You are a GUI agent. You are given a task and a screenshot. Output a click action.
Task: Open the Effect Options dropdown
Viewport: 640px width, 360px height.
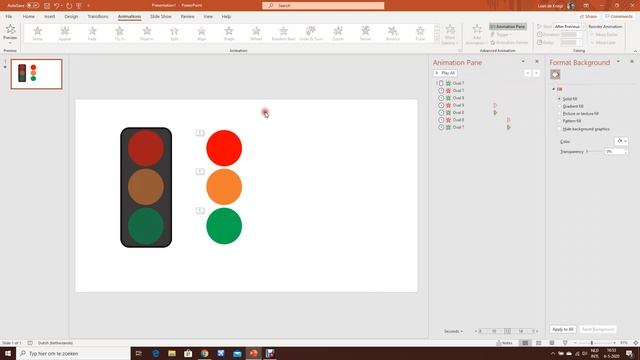pyautogui.click(x=450, y=34)
